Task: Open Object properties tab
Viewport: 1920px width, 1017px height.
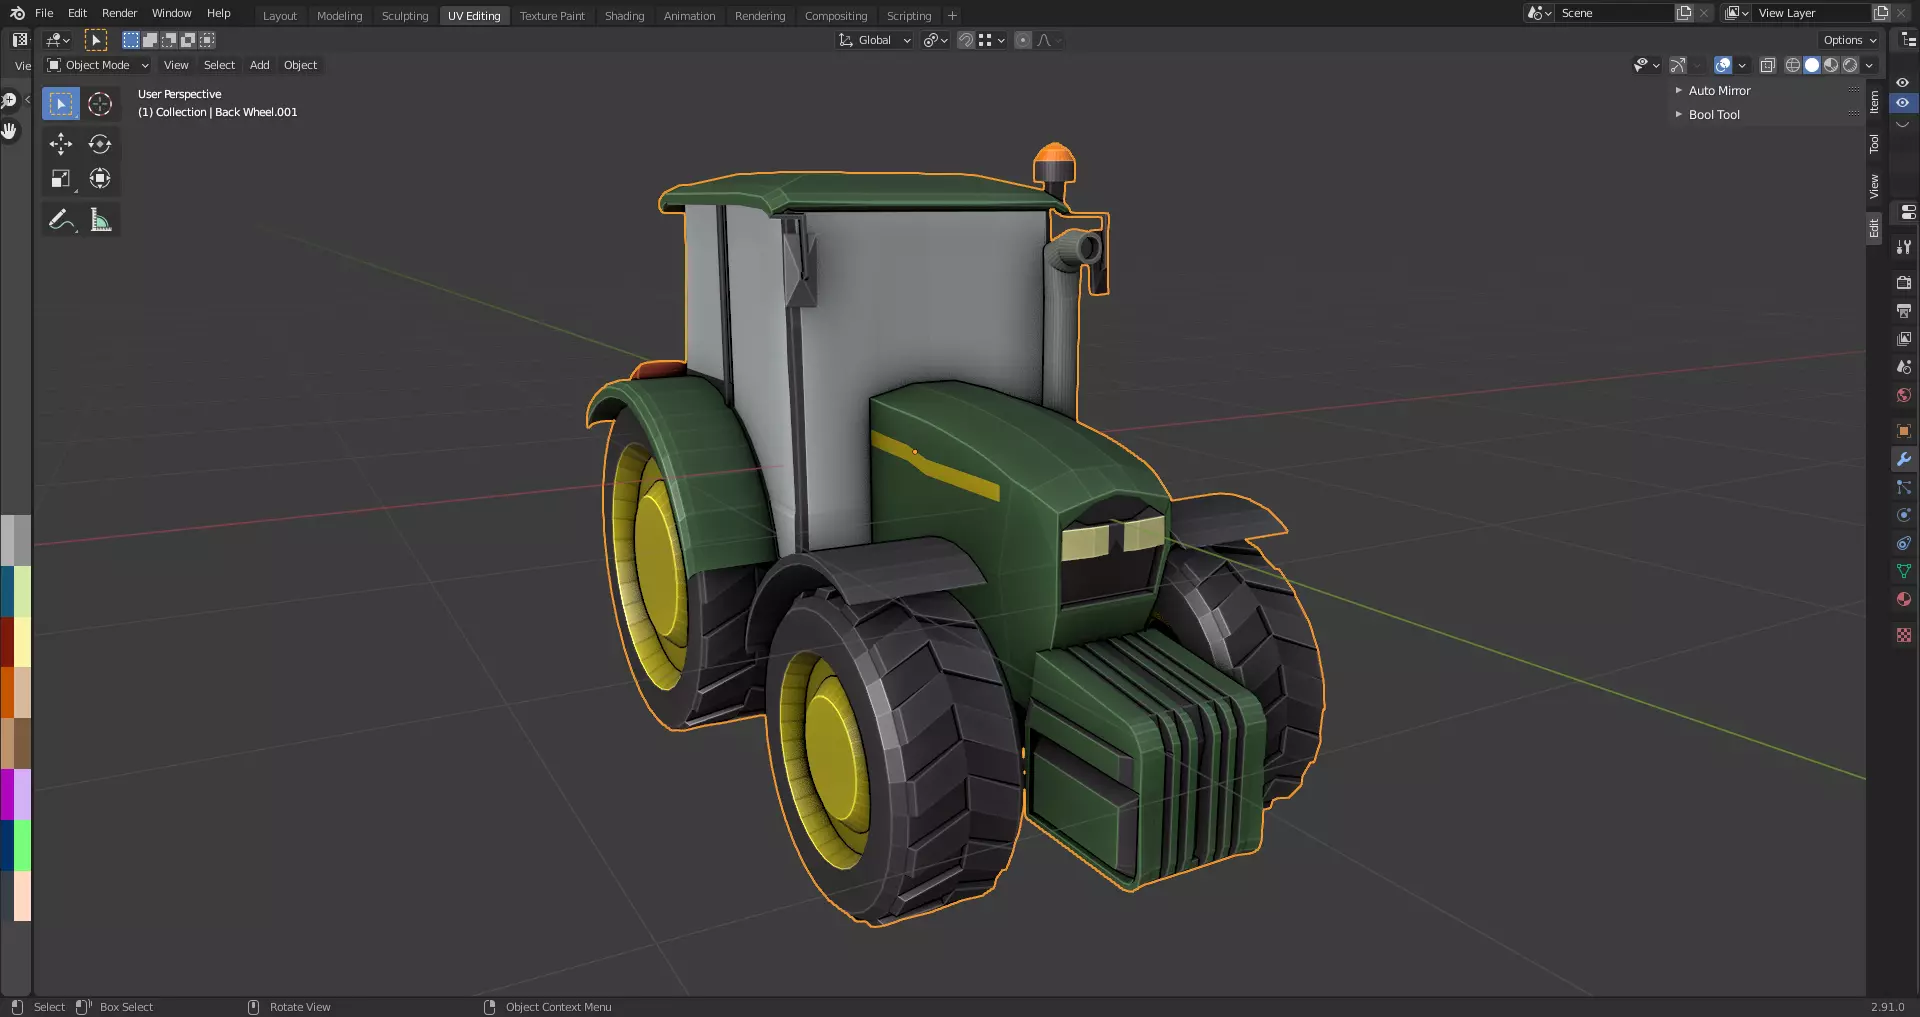Action: point(1904,431)
